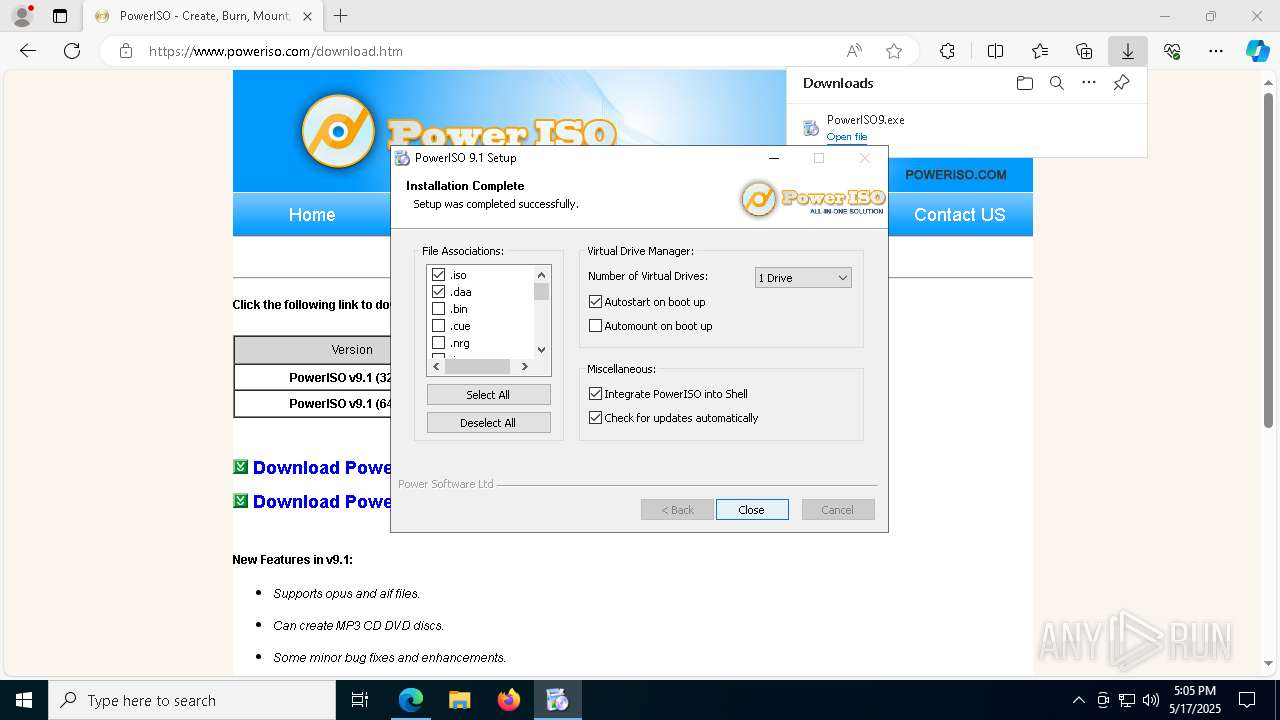The width and height of the screenshot is (1280, 720).
Task: Open File Explorer from taskbar
Action: (x=460, y=700)
